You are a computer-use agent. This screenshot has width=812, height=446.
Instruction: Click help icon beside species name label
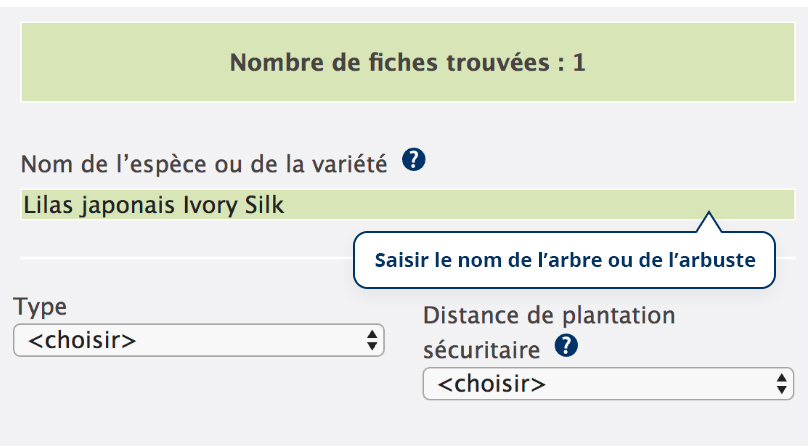(415, 160)
